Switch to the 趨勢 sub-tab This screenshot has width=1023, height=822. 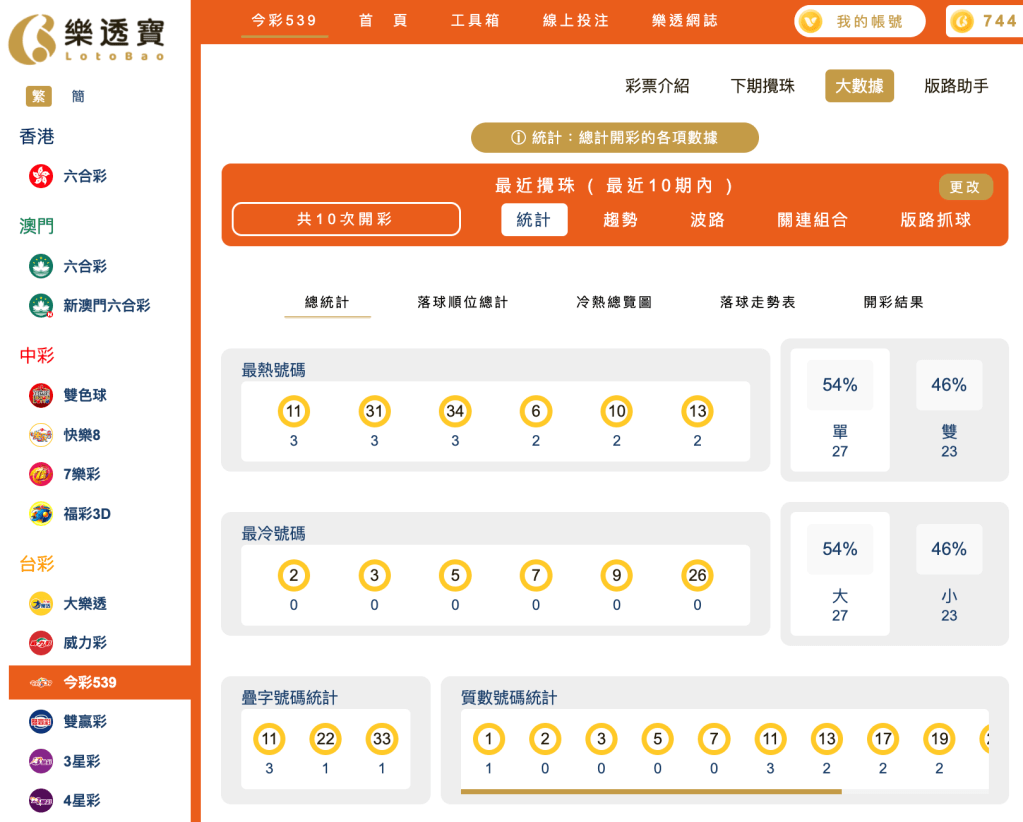click(620, 220)
